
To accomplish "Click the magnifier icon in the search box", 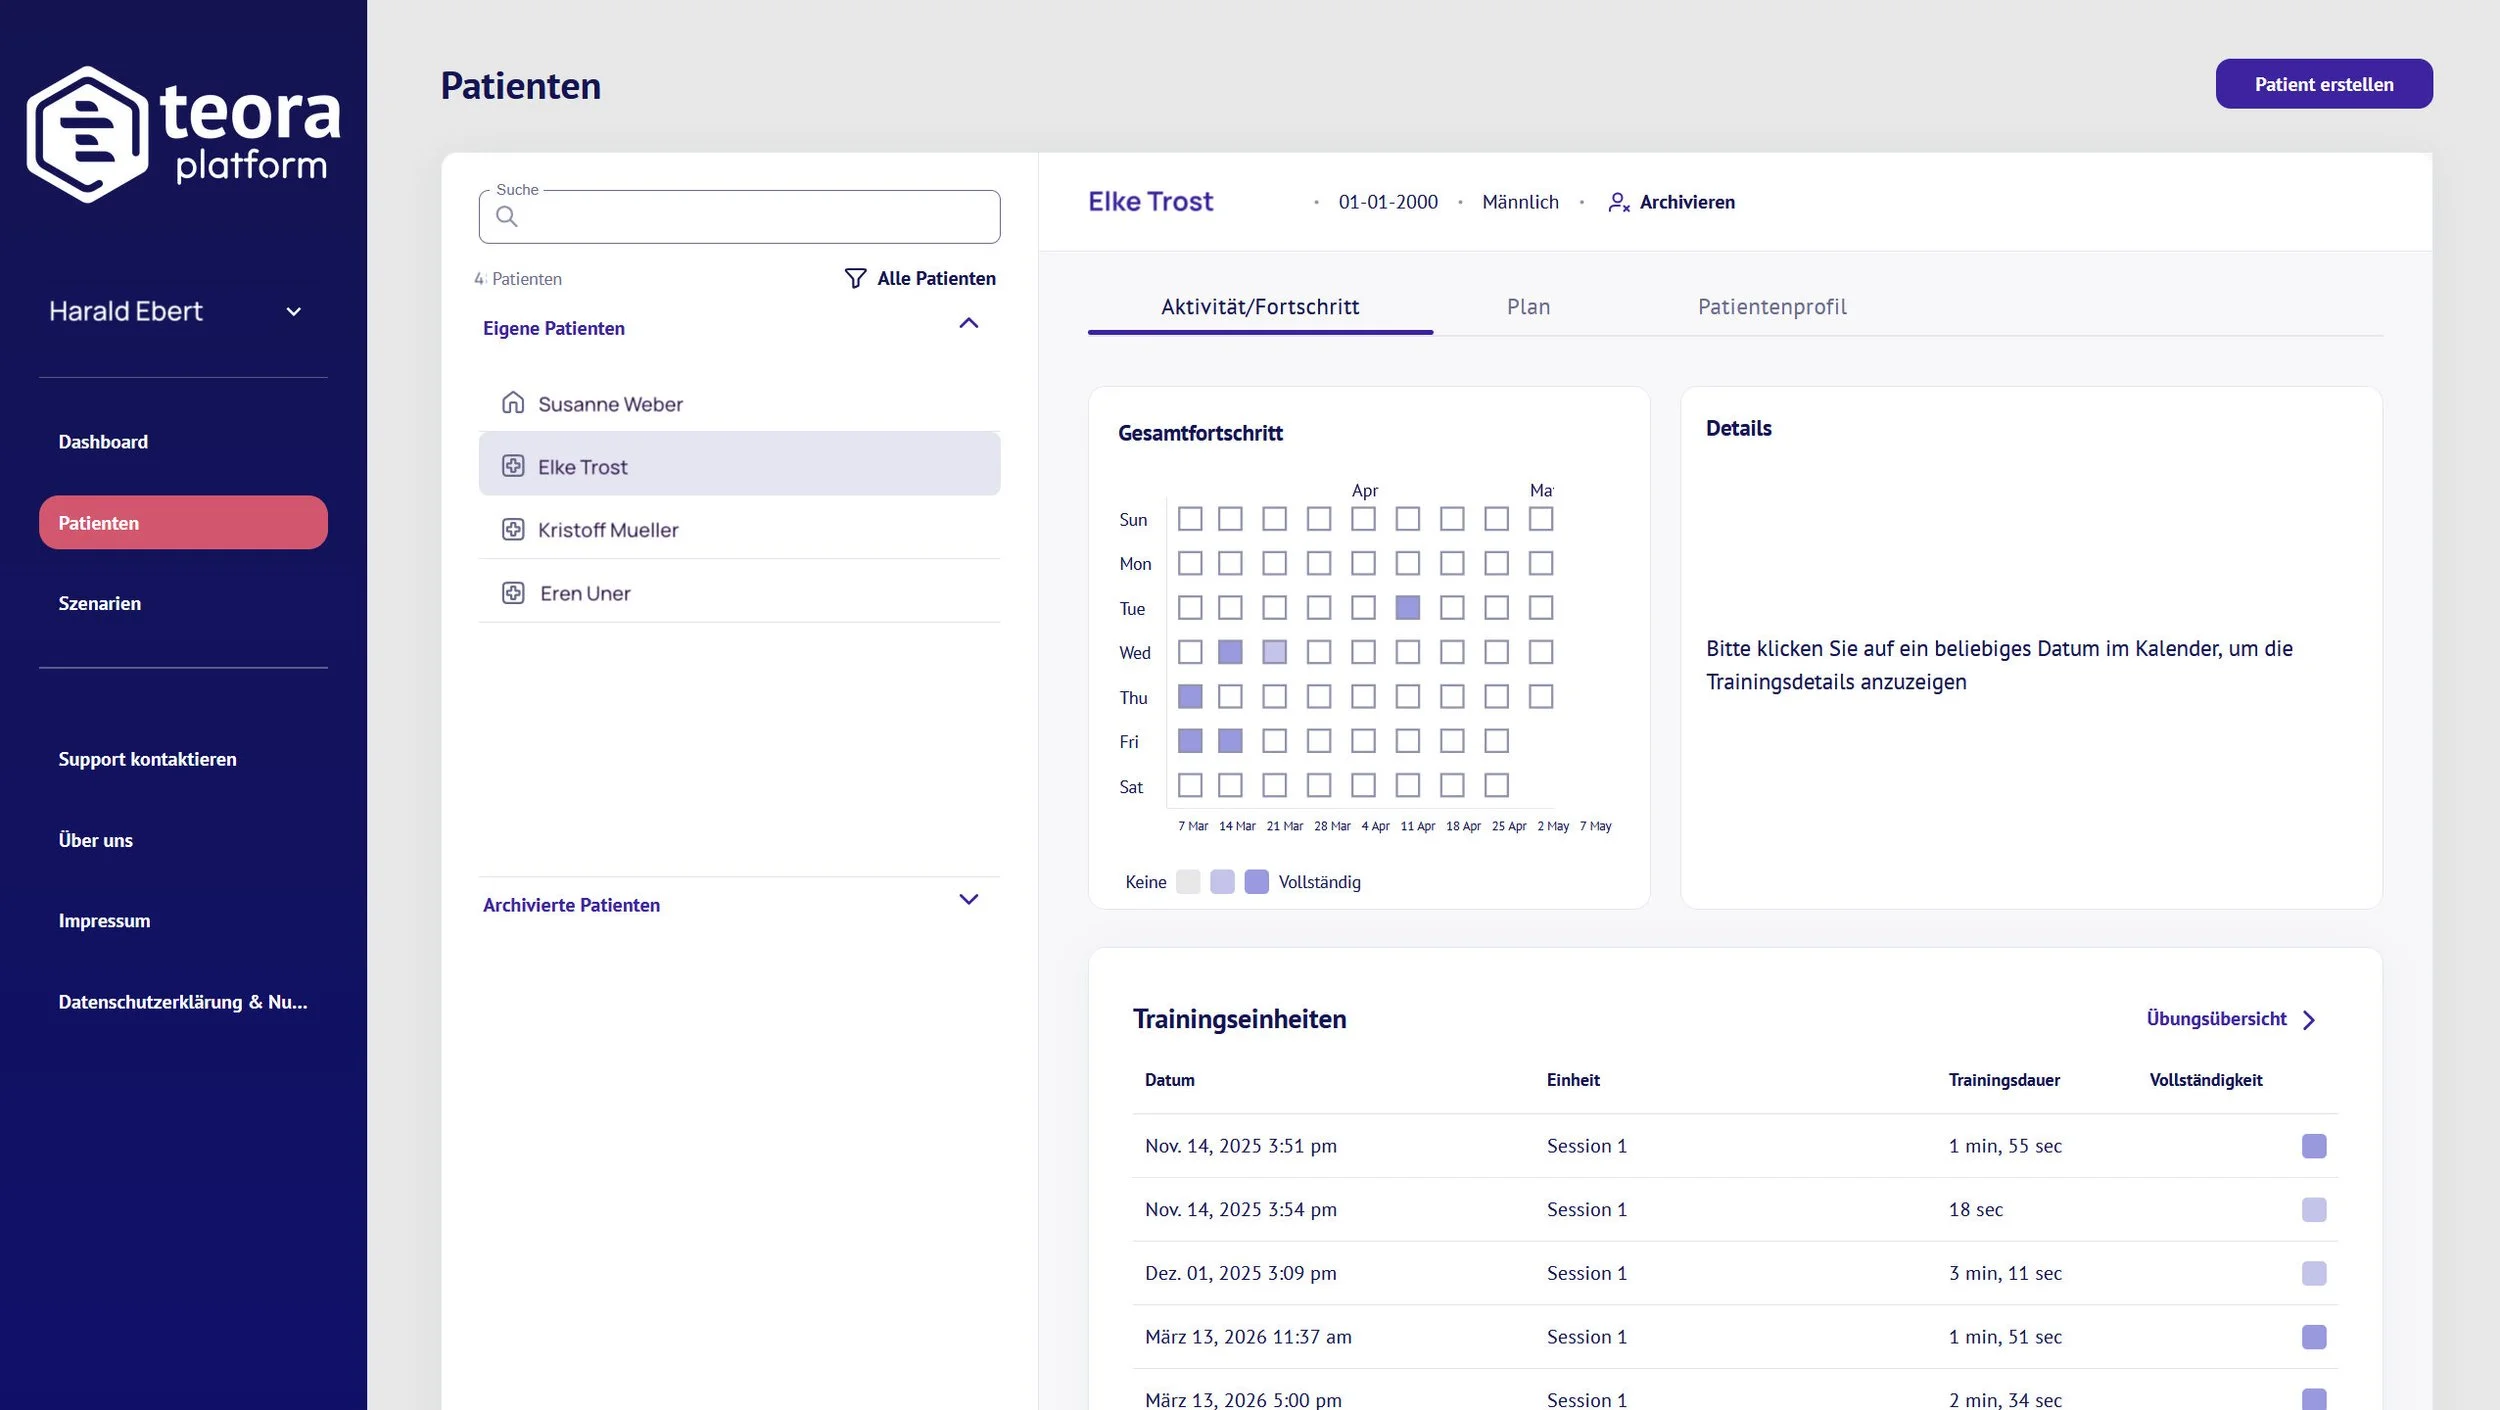I will (x=507, y=216).
